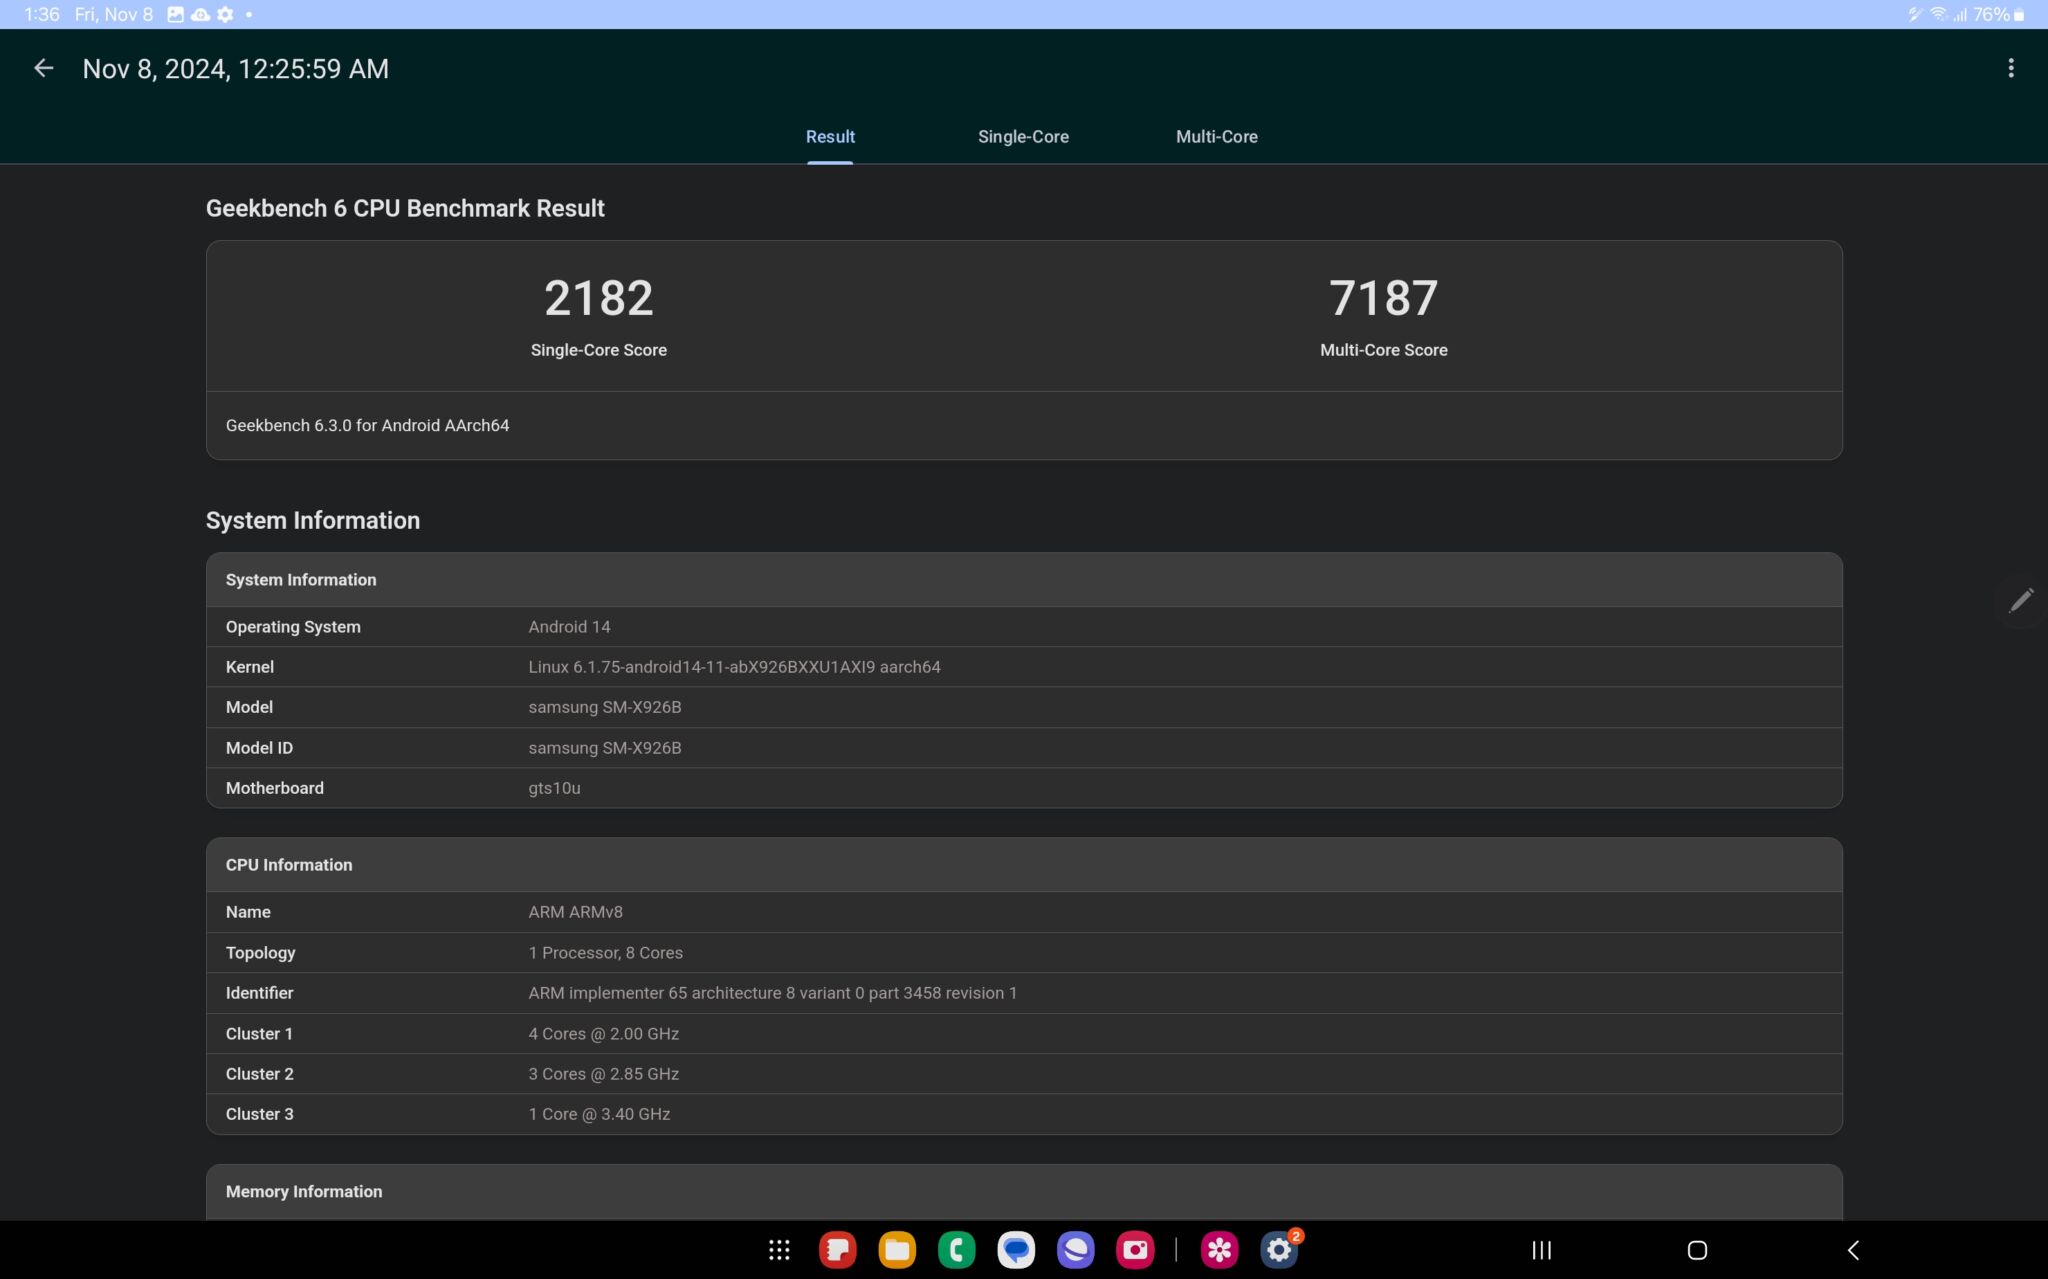Tap the Operating System row Android 14

click(x=1024, y=627)
